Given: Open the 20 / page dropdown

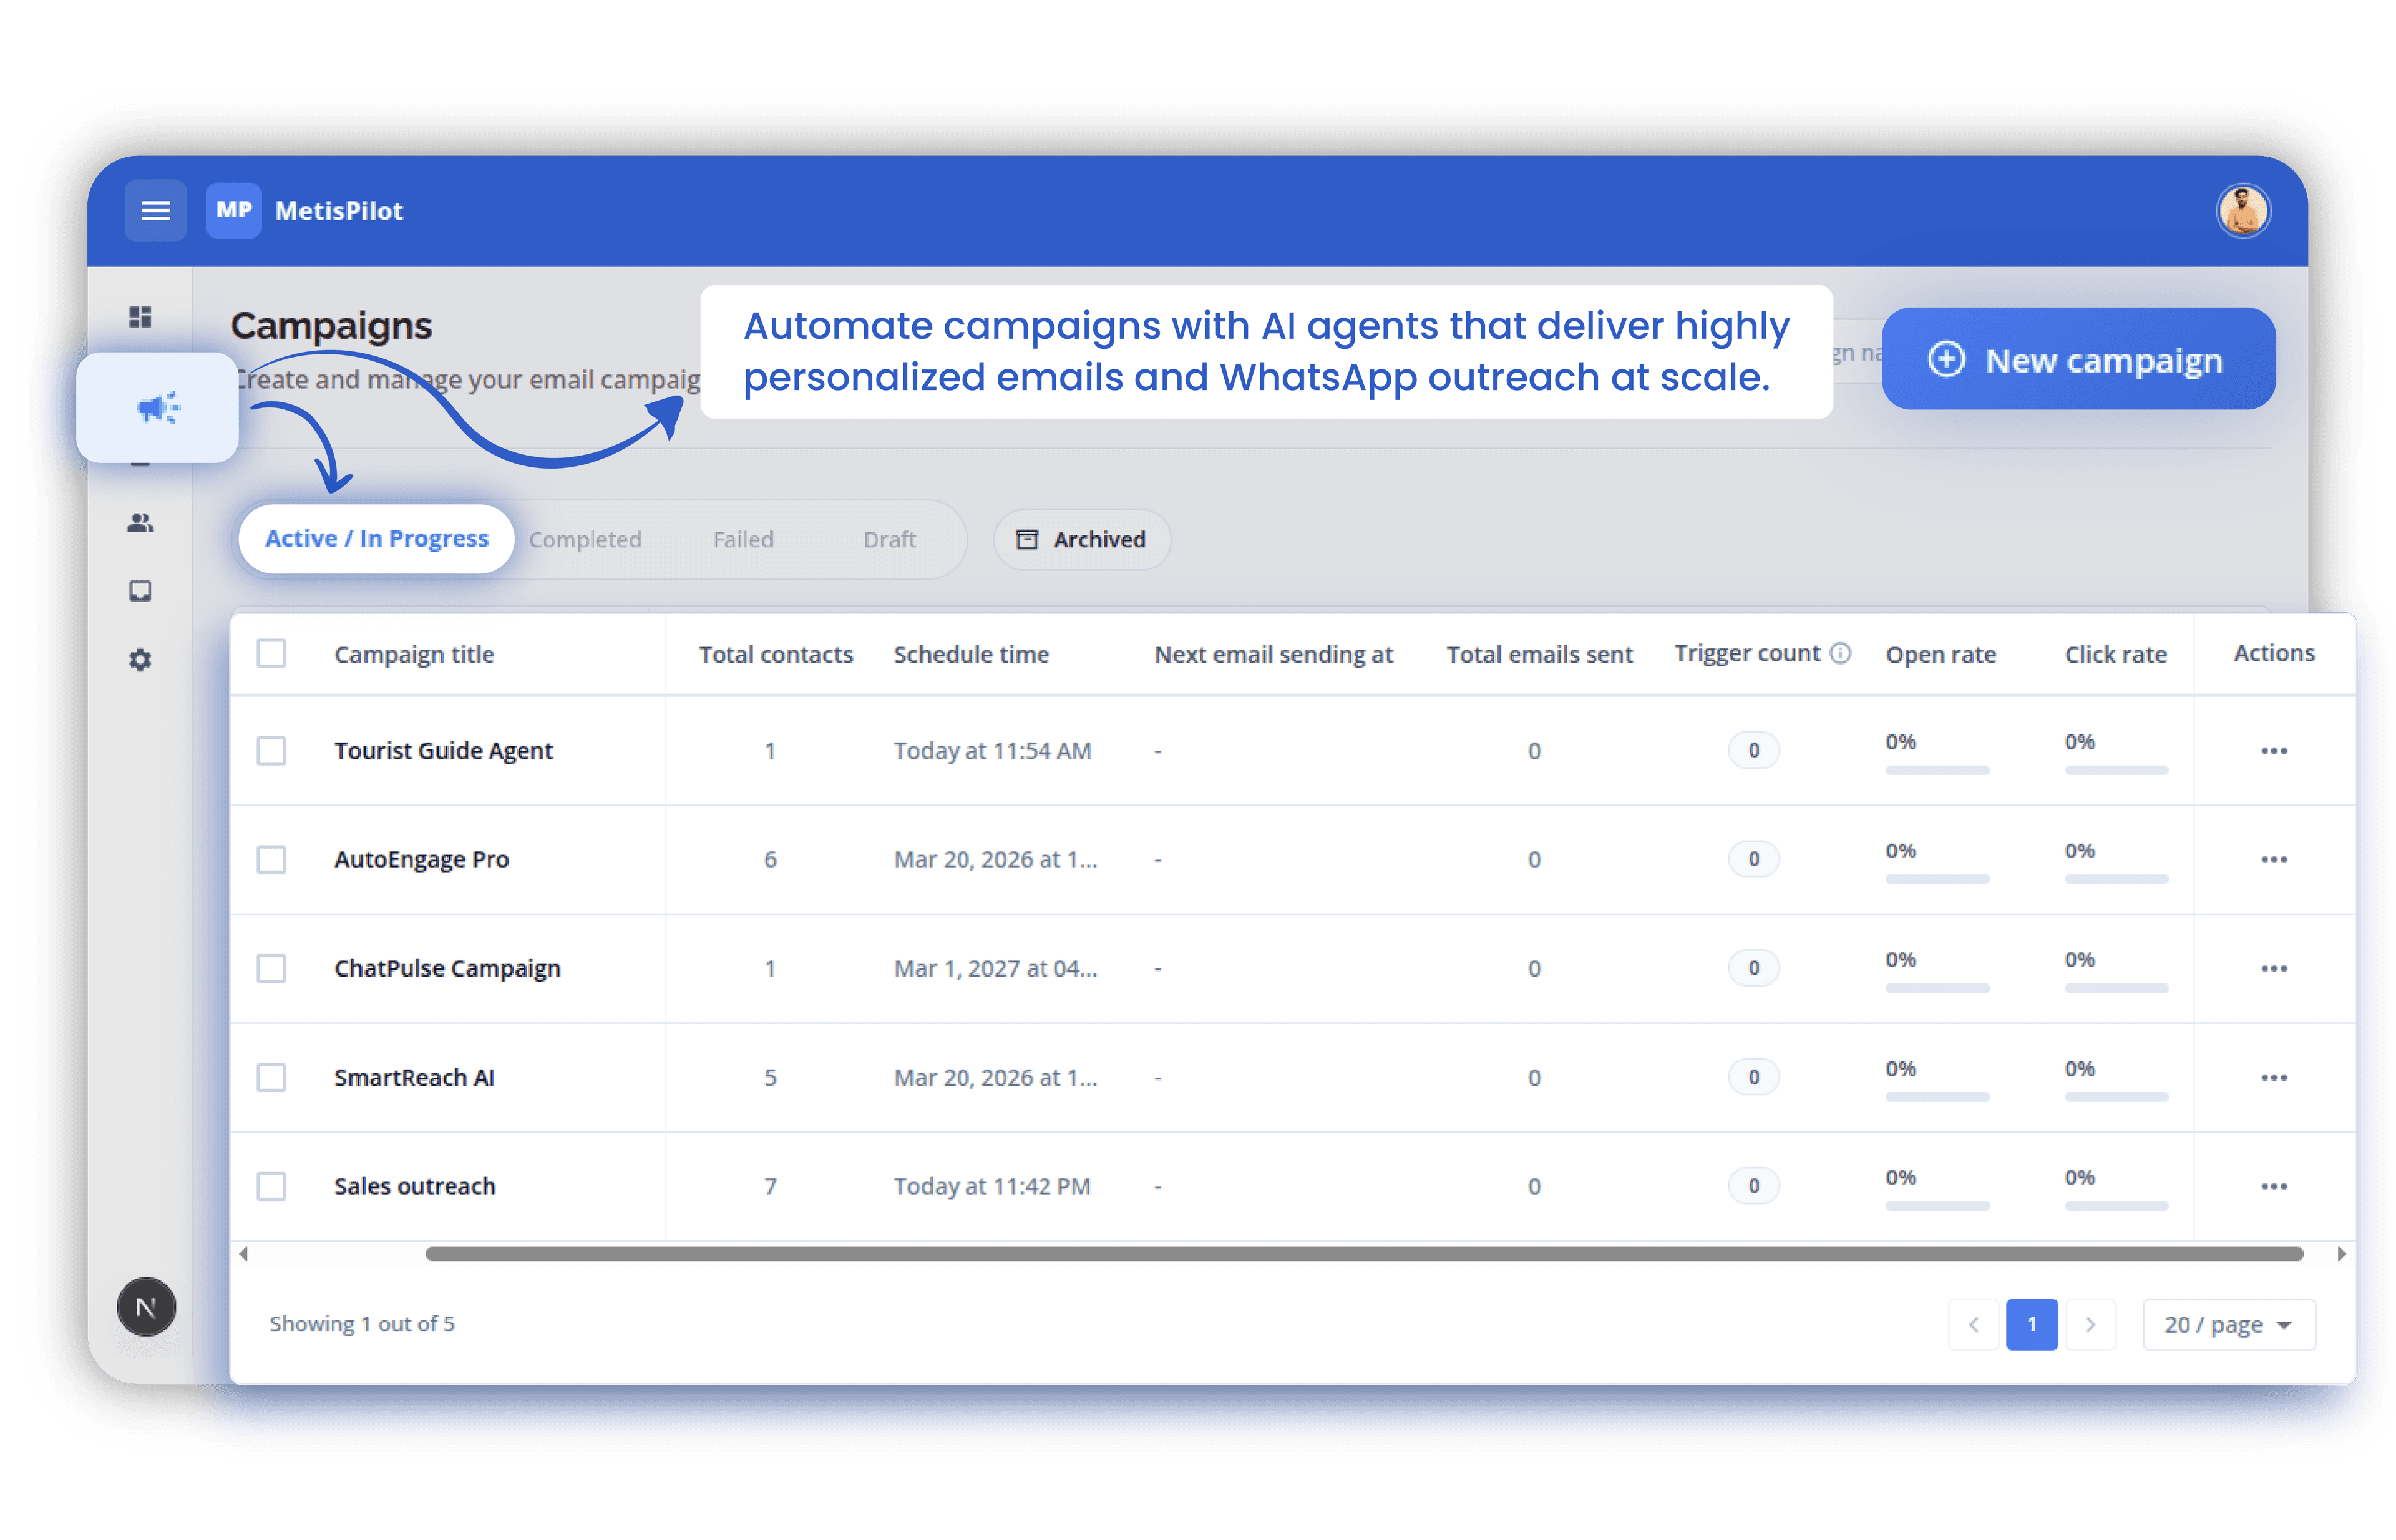Looking at the screenshot, I should point(2228,1324).
